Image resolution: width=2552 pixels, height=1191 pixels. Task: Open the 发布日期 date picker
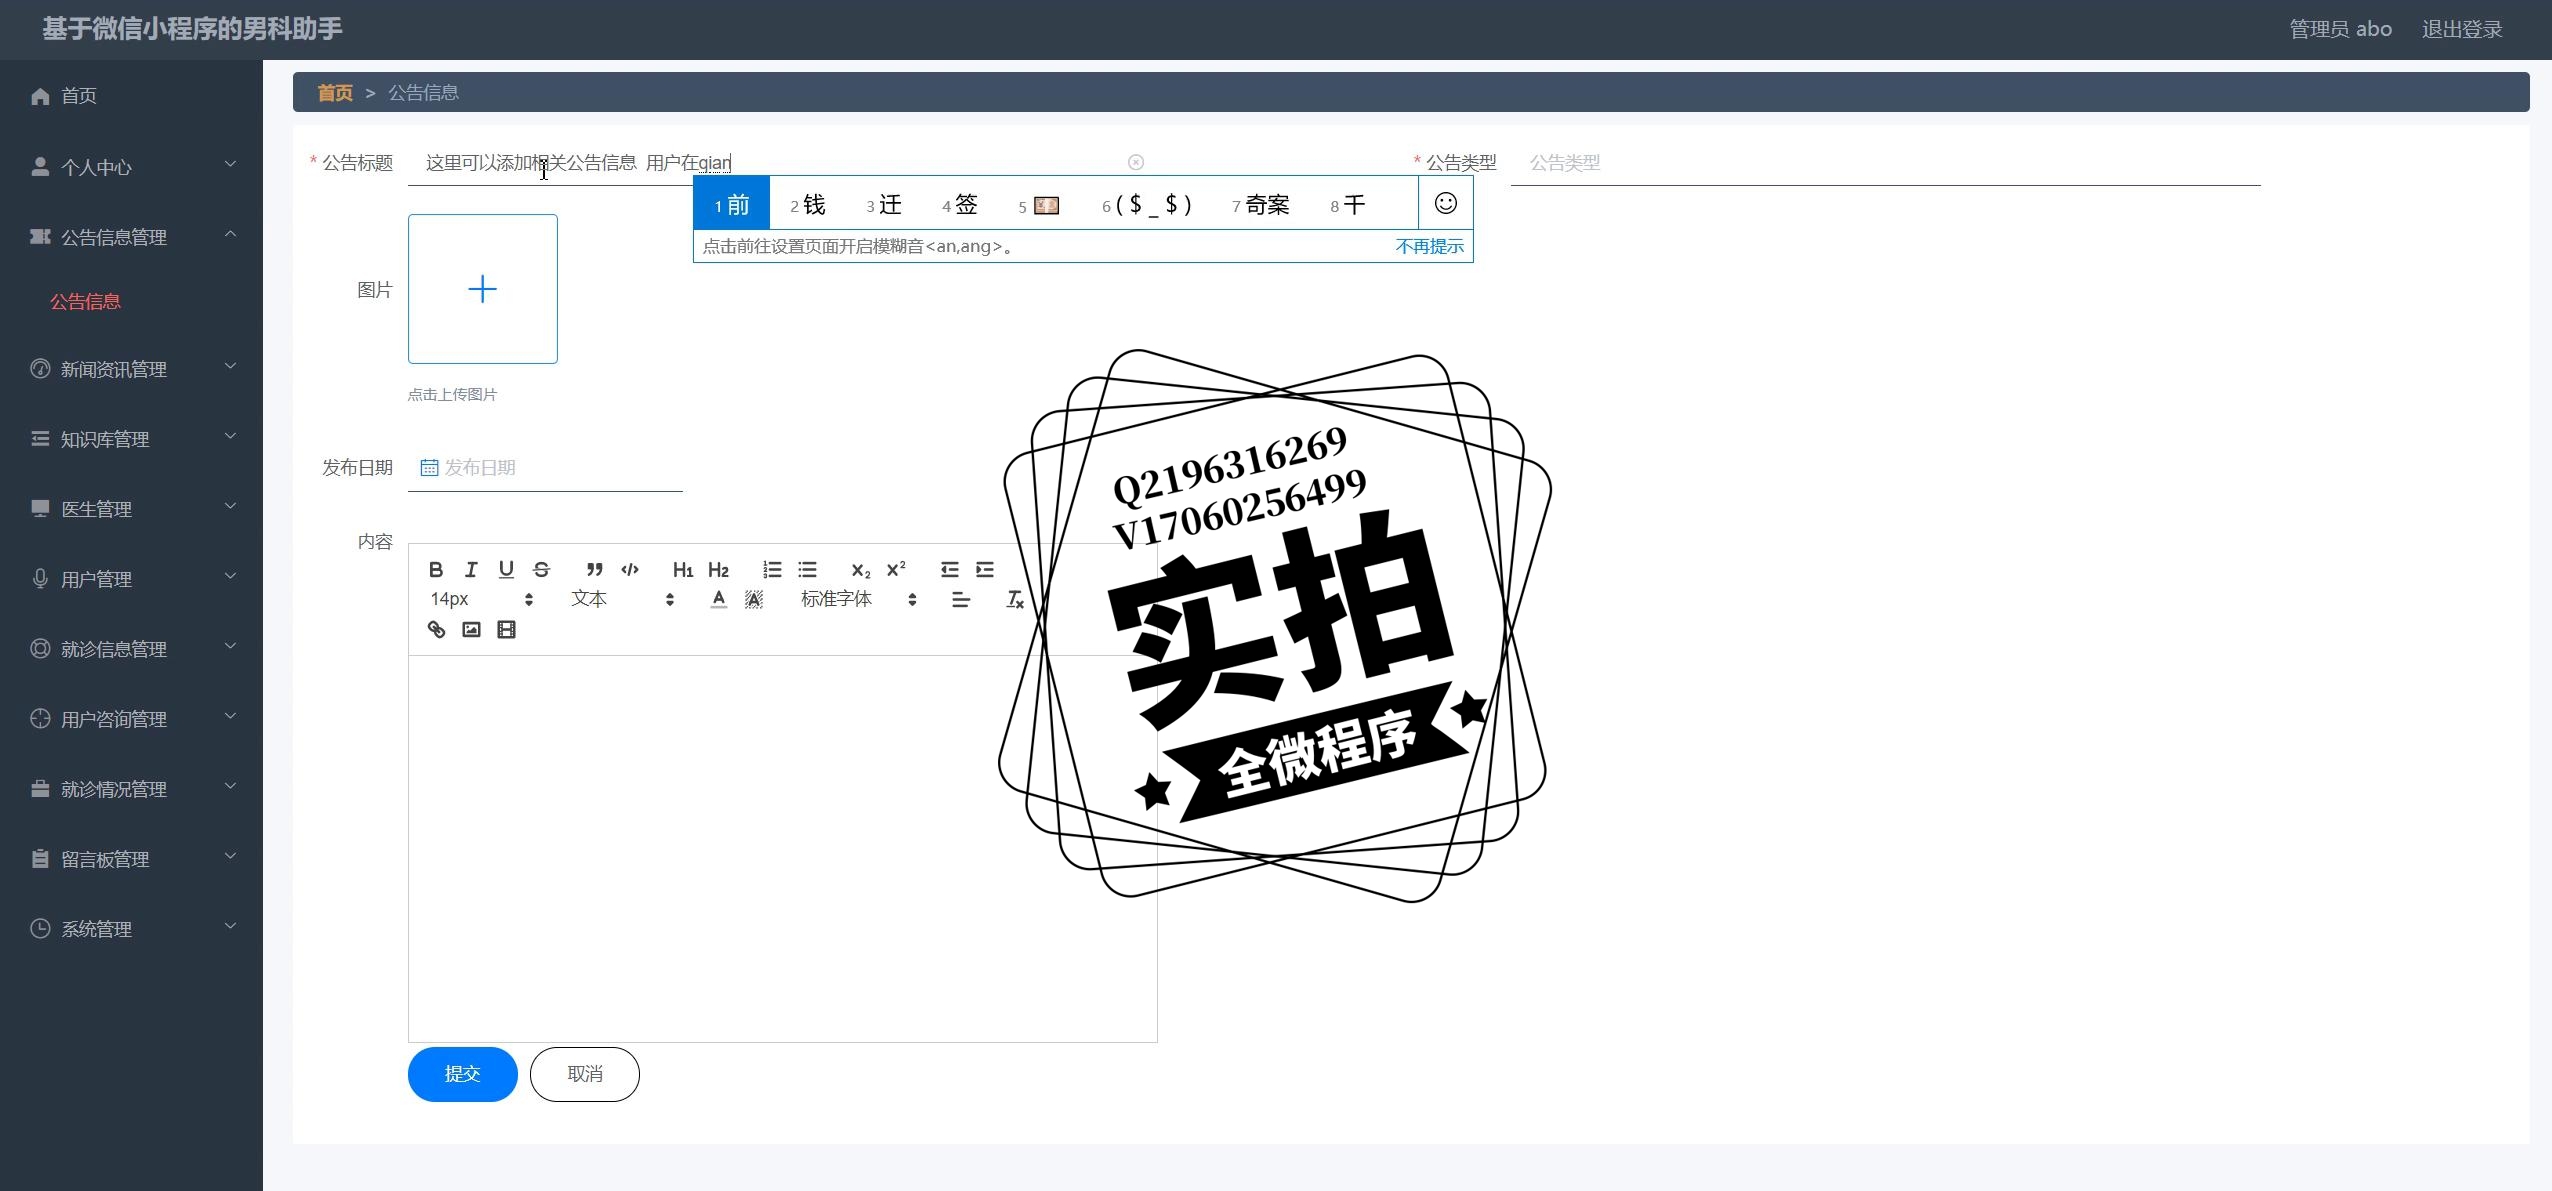click(545, 468)
